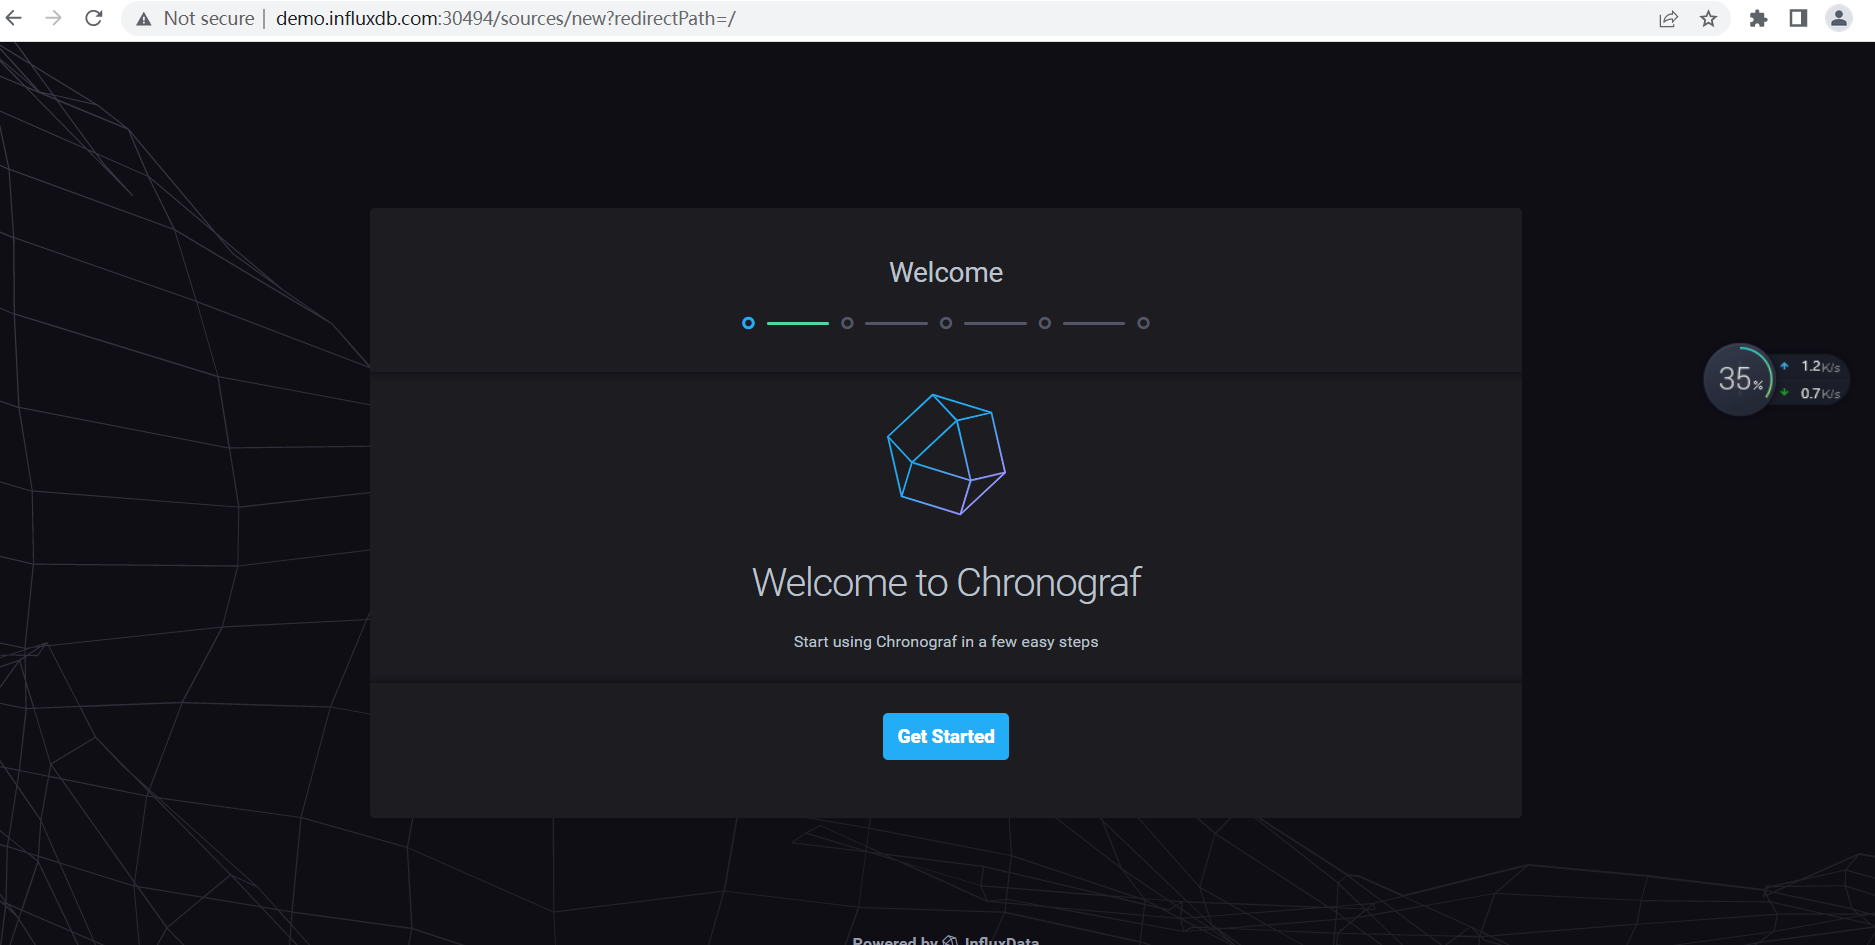Open the browser side panel icon
This screenshot has height=945, width=1875.
(x=1798, y=18)
